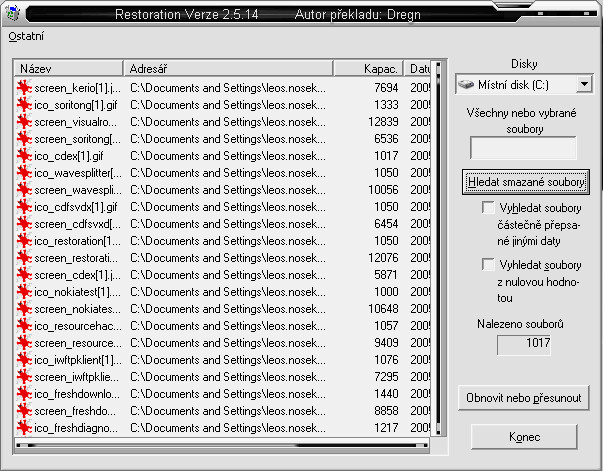
Task: Open the Ostatní menu
Action: point(26,36)
